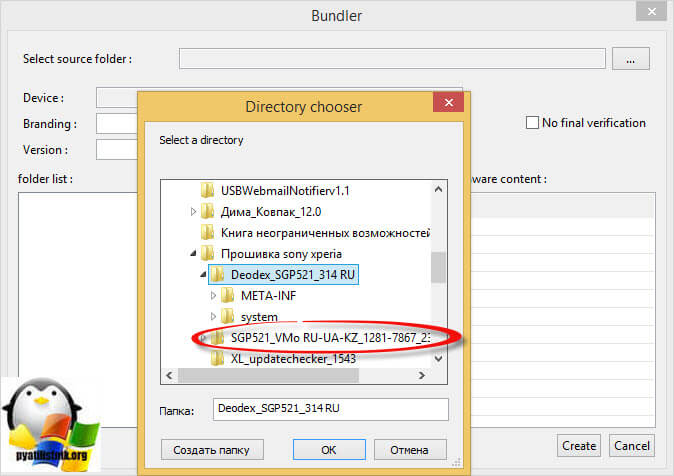Screen dimensions: 674x476
Task: Click the folder list box in Bundler
Action: pos(78,310)
